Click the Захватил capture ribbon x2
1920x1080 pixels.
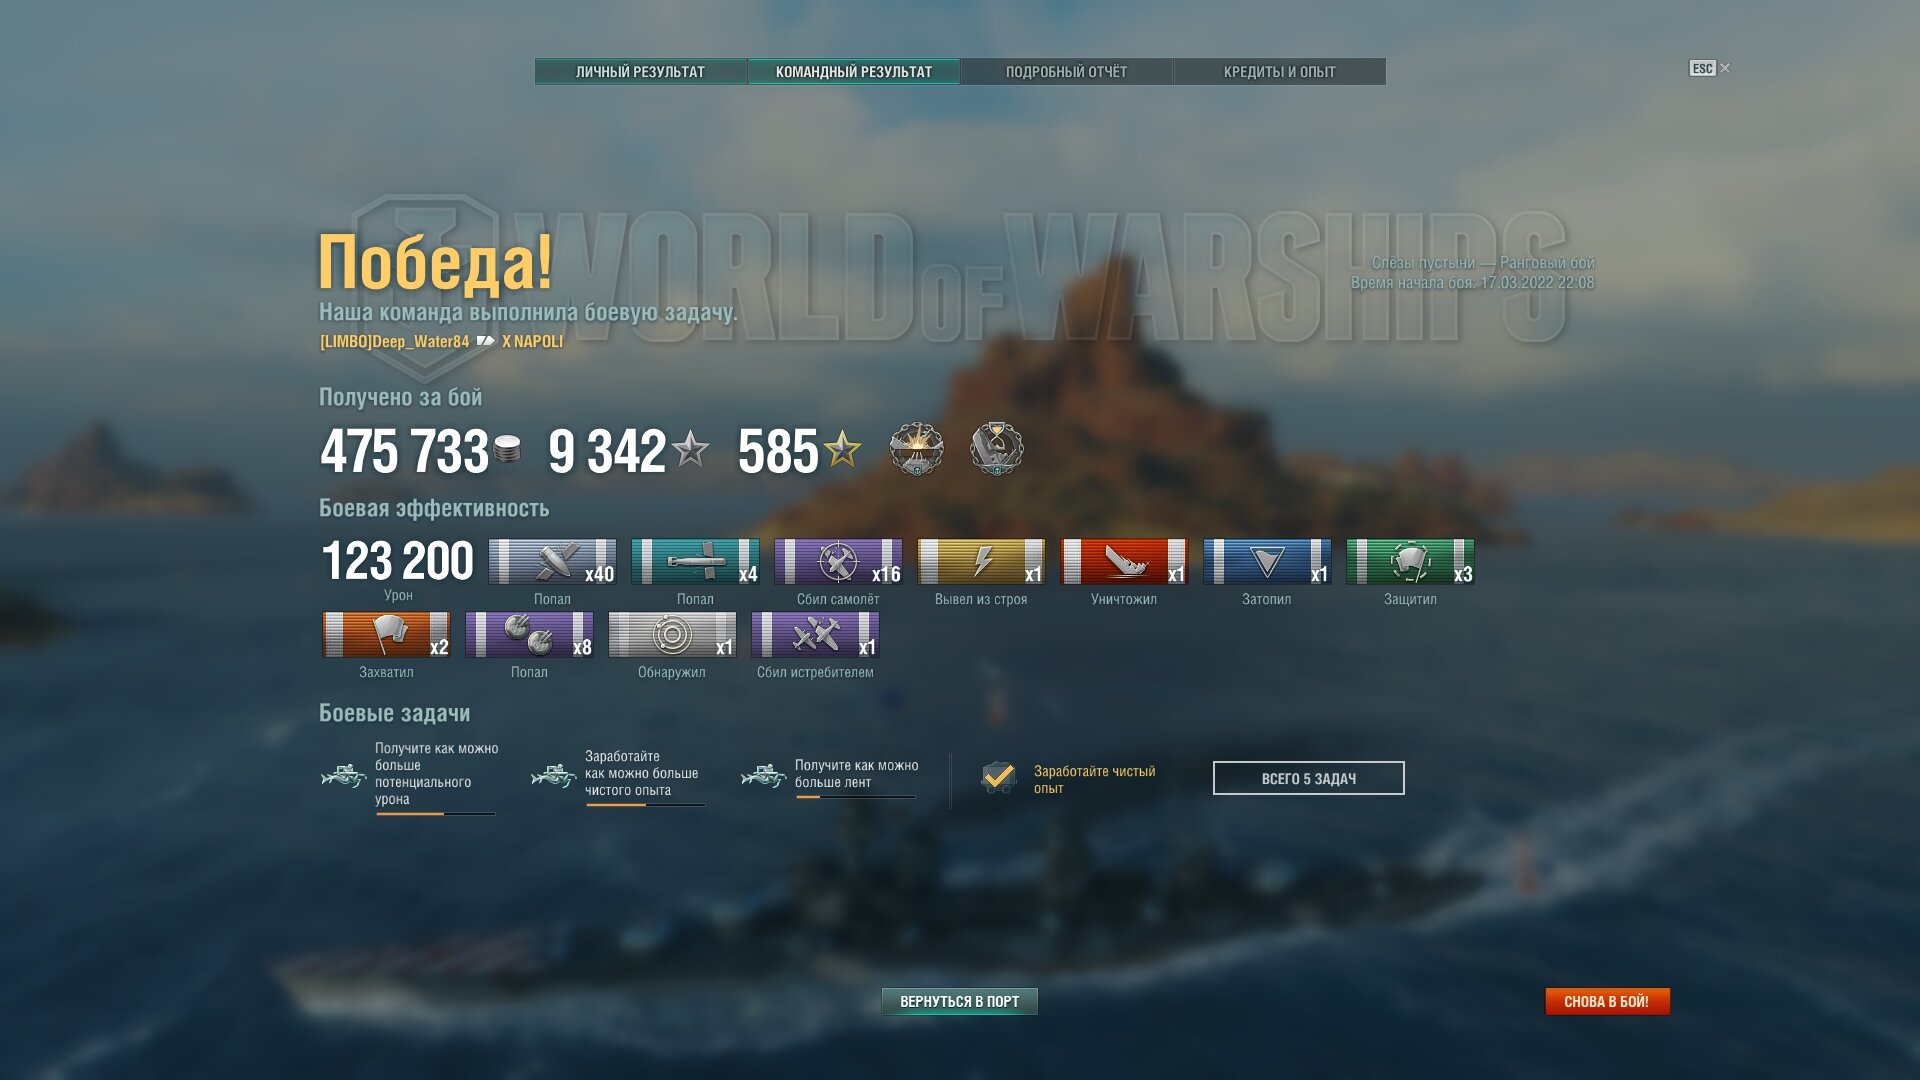[x=386, y=634]
